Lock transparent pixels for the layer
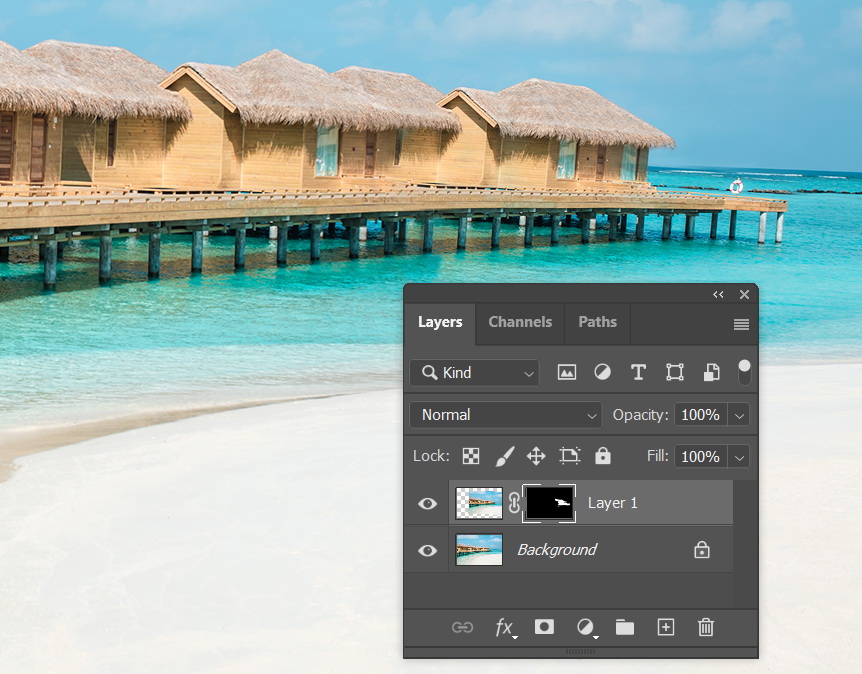The height and width of the screenshot is (674, 862). pyautogui.click(x=471, y=456)
